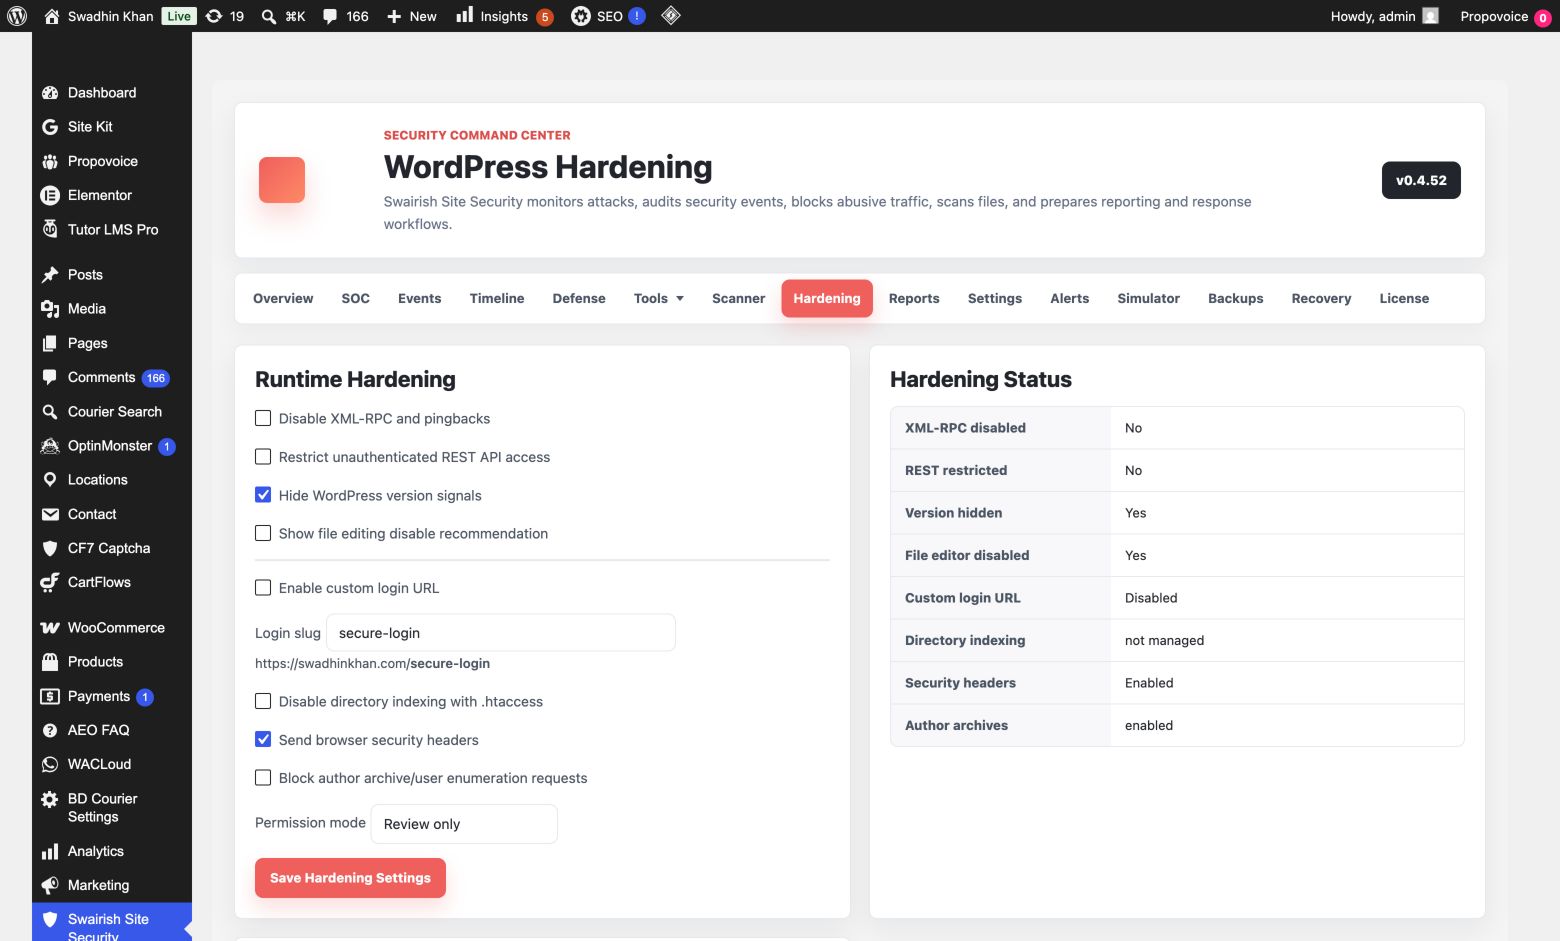Click the plus icon for New content
1560x941 pixels.
coord(394,16)
